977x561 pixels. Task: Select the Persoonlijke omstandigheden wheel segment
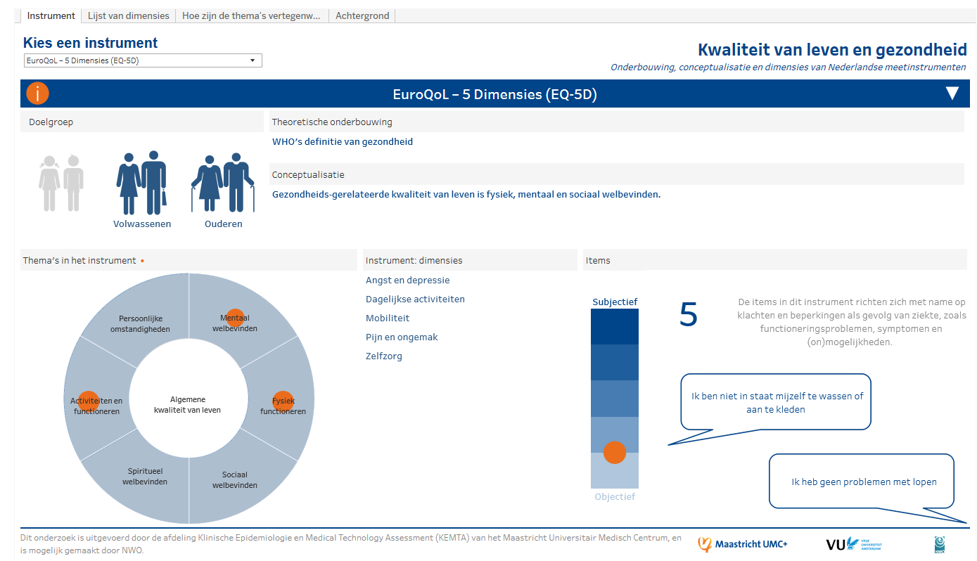click(x=140, y=324)
